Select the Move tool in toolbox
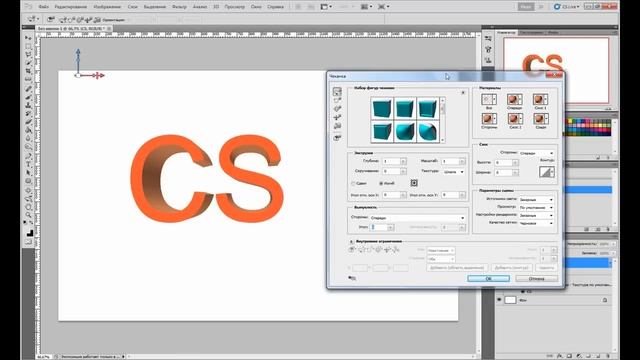This screenshot has width=640, height=360. 29,38
